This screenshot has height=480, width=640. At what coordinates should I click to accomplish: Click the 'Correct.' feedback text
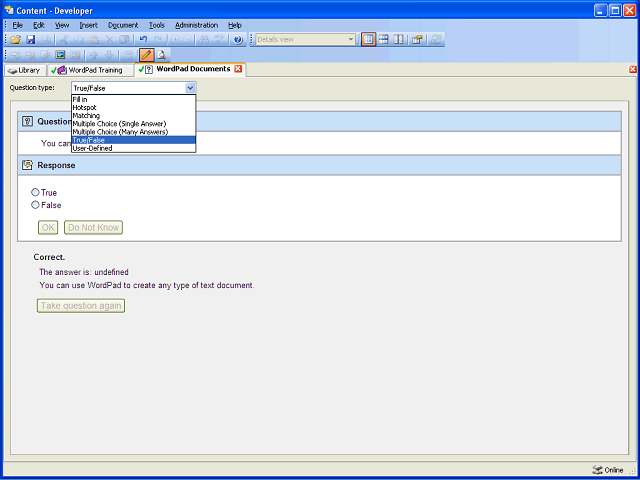pos(49,257)
